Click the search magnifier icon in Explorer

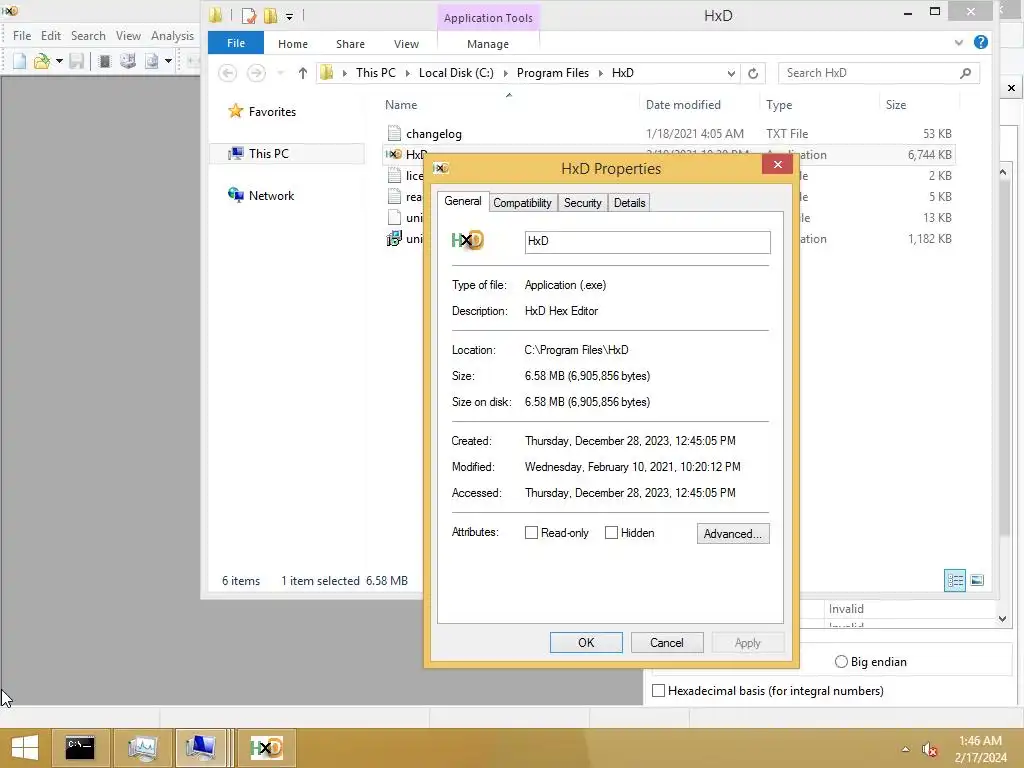[x=965, y=73]
